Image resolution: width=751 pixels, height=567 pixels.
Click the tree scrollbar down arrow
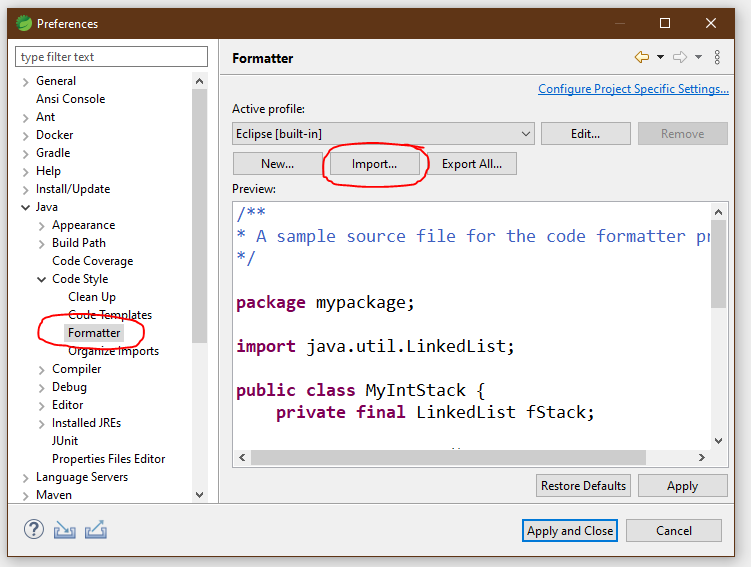(x=200, y=494)
